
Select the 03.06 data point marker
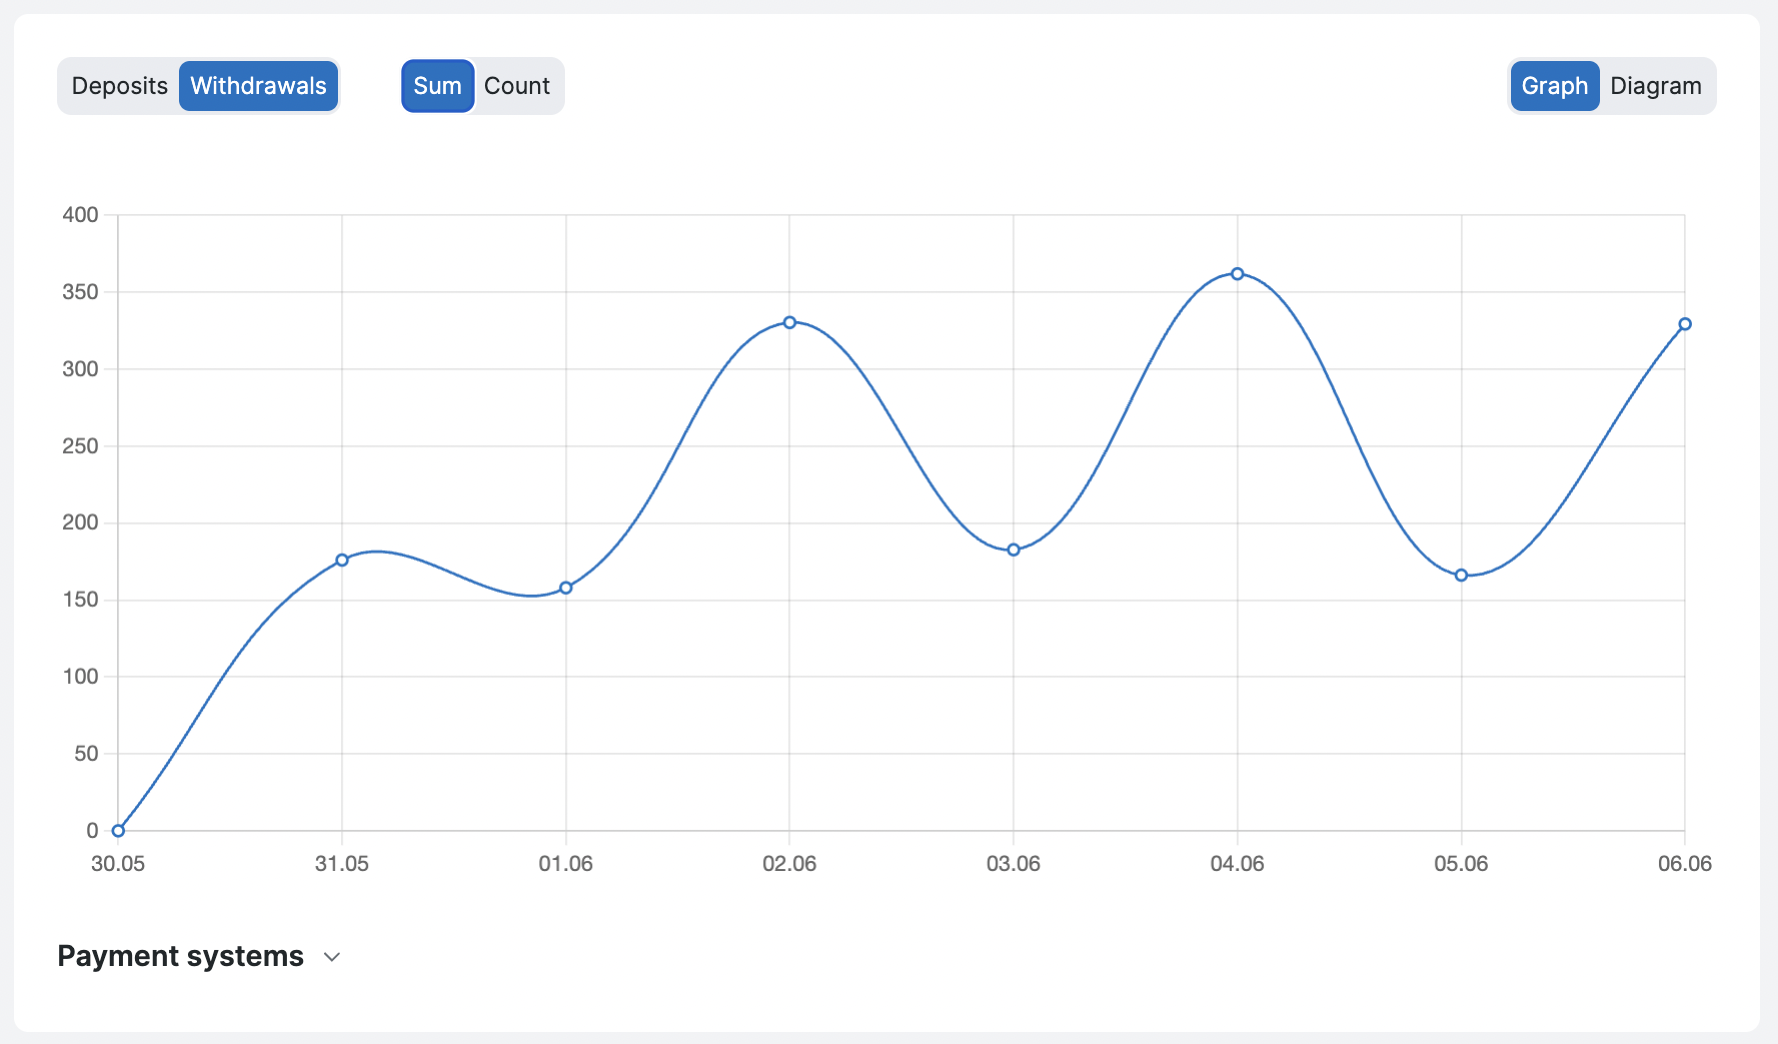[x=1013, y=550]
